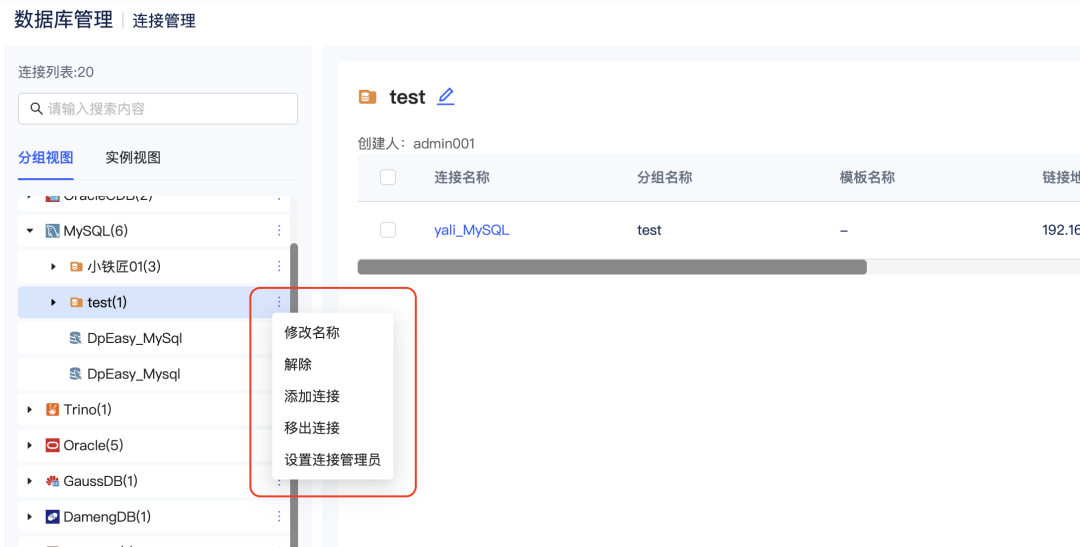Click the three-dot menu of test(1)

[x=279, y=302]
